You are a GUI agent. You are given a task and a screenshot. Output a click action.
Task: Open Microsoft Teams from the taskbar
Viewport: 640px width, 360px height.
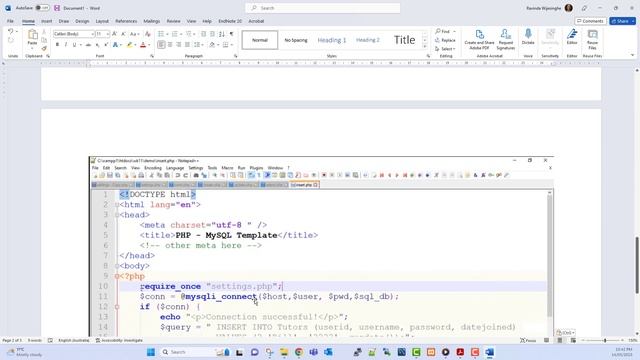313,352
